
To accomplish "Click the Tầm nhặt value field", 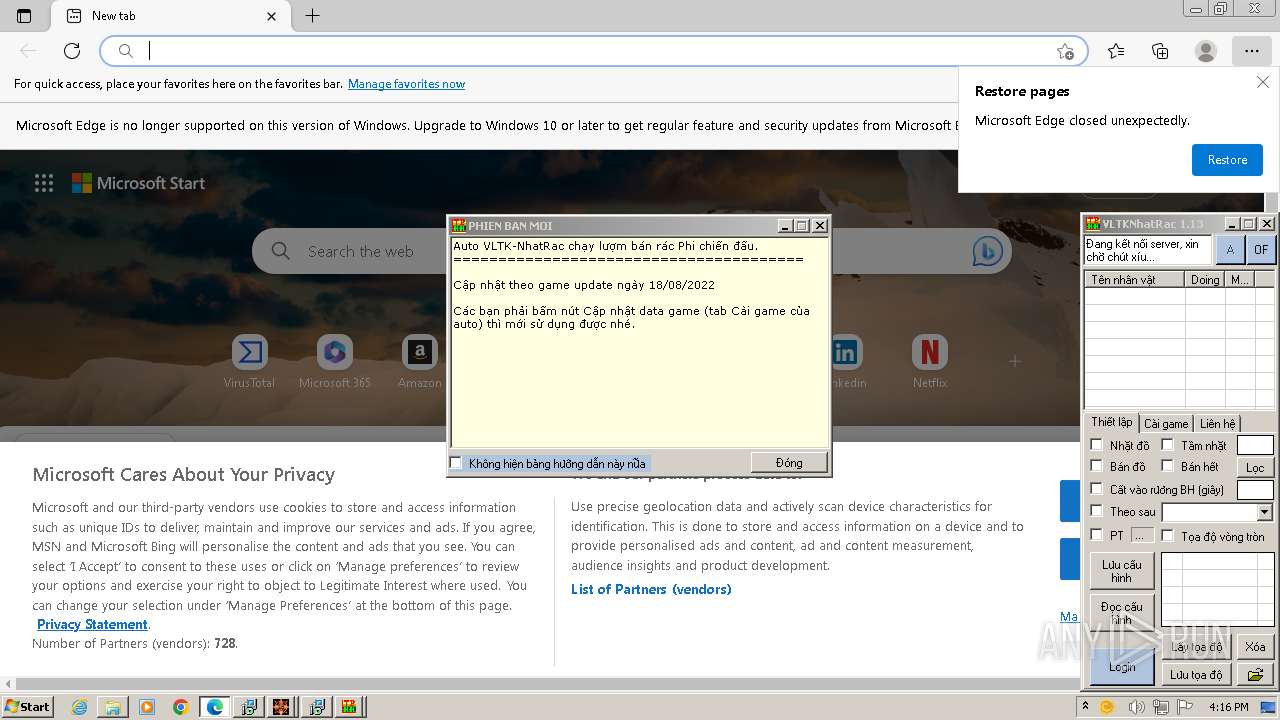I will coord(1255,445).
